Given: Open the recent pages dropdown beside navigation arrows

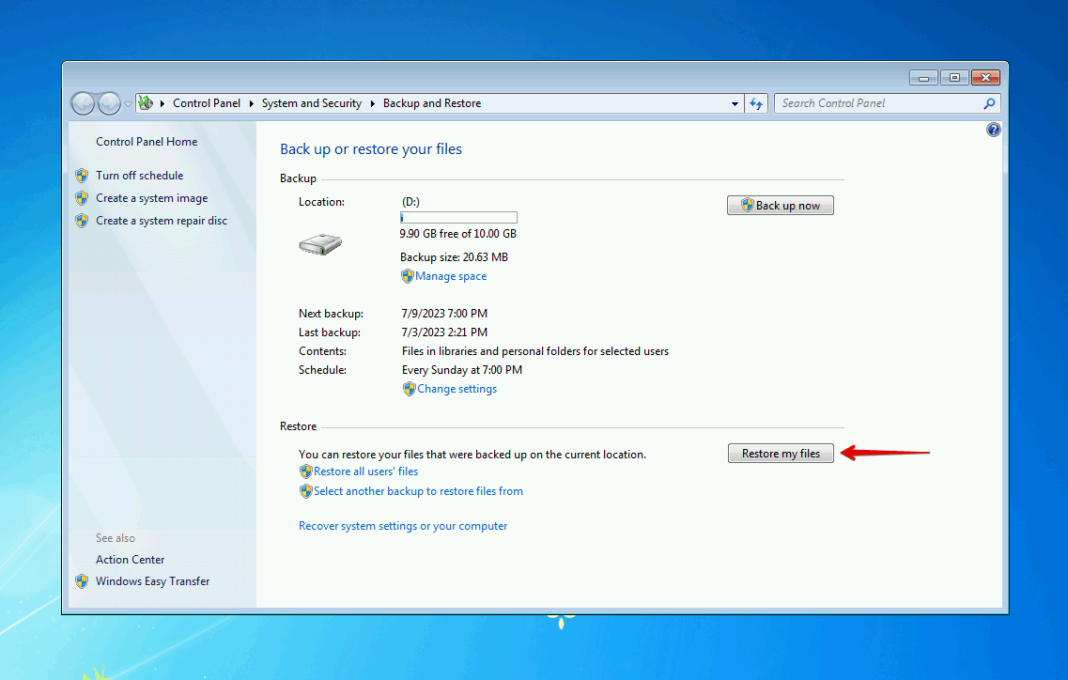Looking at the screenshot, I should (x=126, y=103).
